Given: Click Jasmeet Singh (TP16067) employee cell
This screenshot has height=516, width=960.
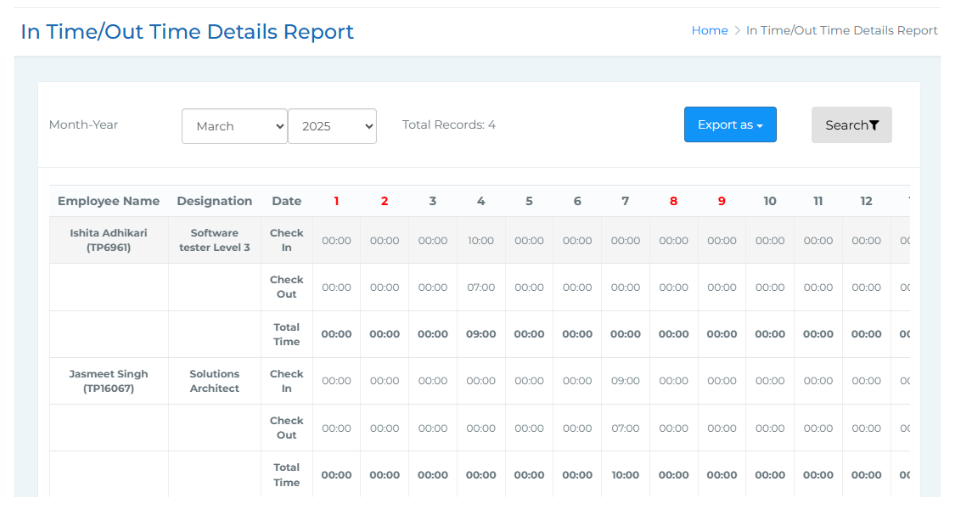Looking at the screenshot, I should (x=109, y=381).
